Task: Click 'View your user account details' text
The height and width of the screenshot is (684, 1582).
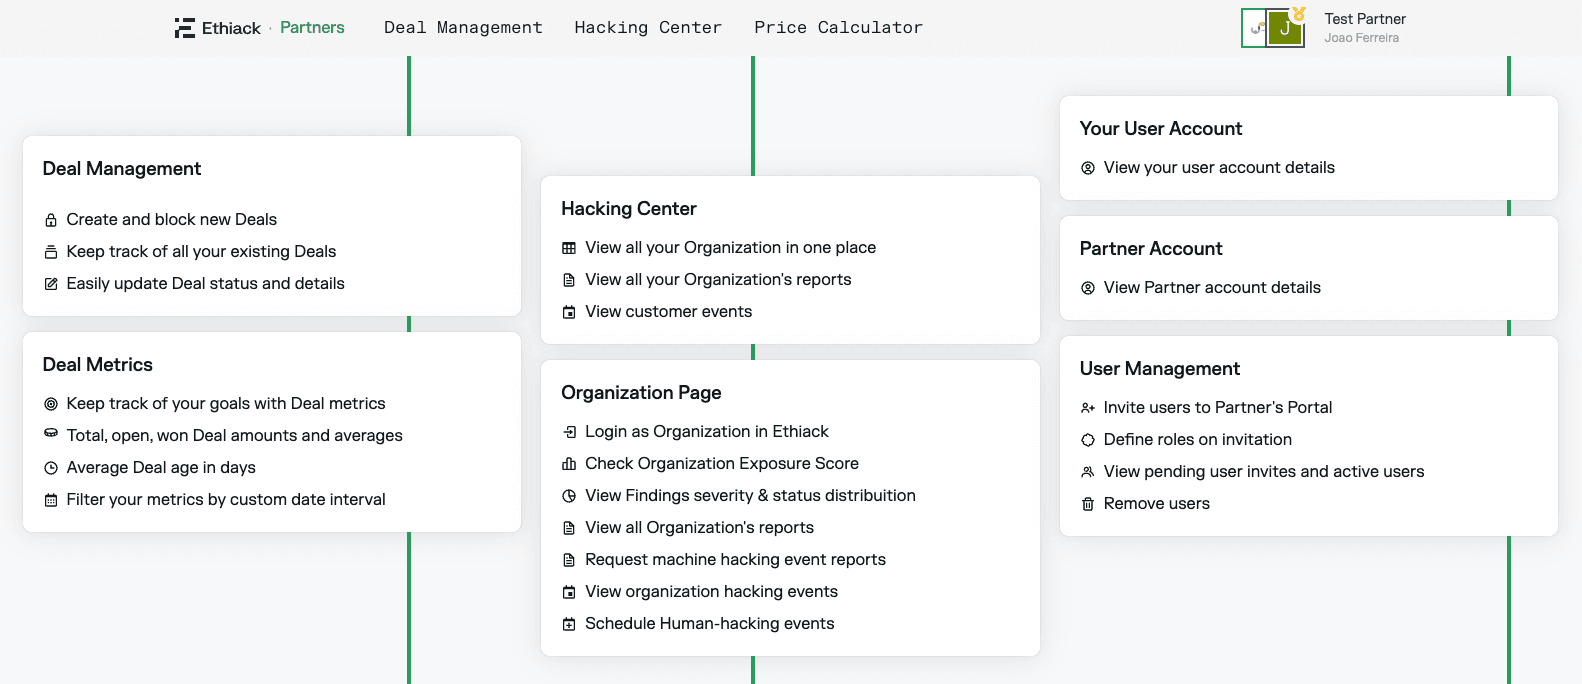Action: pyautogui.click(x=1219, y=168)
